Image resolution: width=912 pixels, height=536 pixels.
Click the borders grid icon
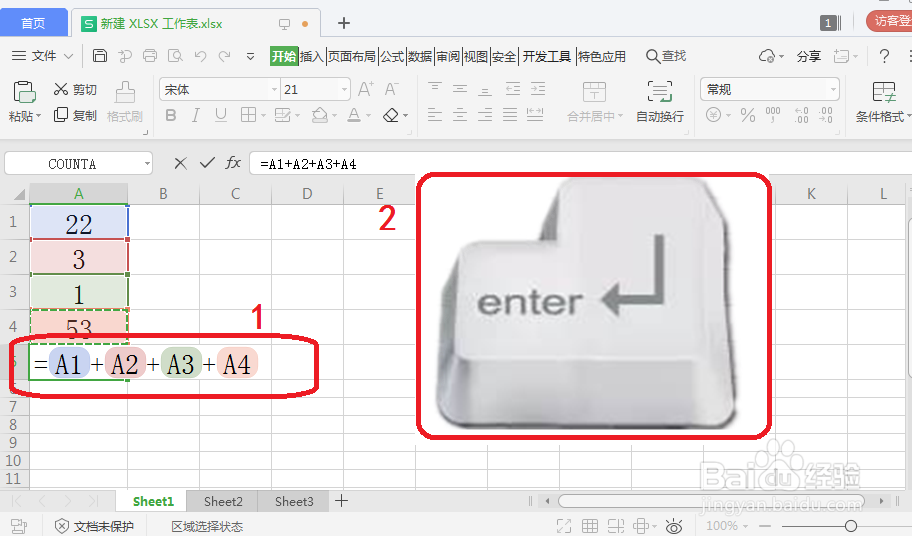[248, 115]
